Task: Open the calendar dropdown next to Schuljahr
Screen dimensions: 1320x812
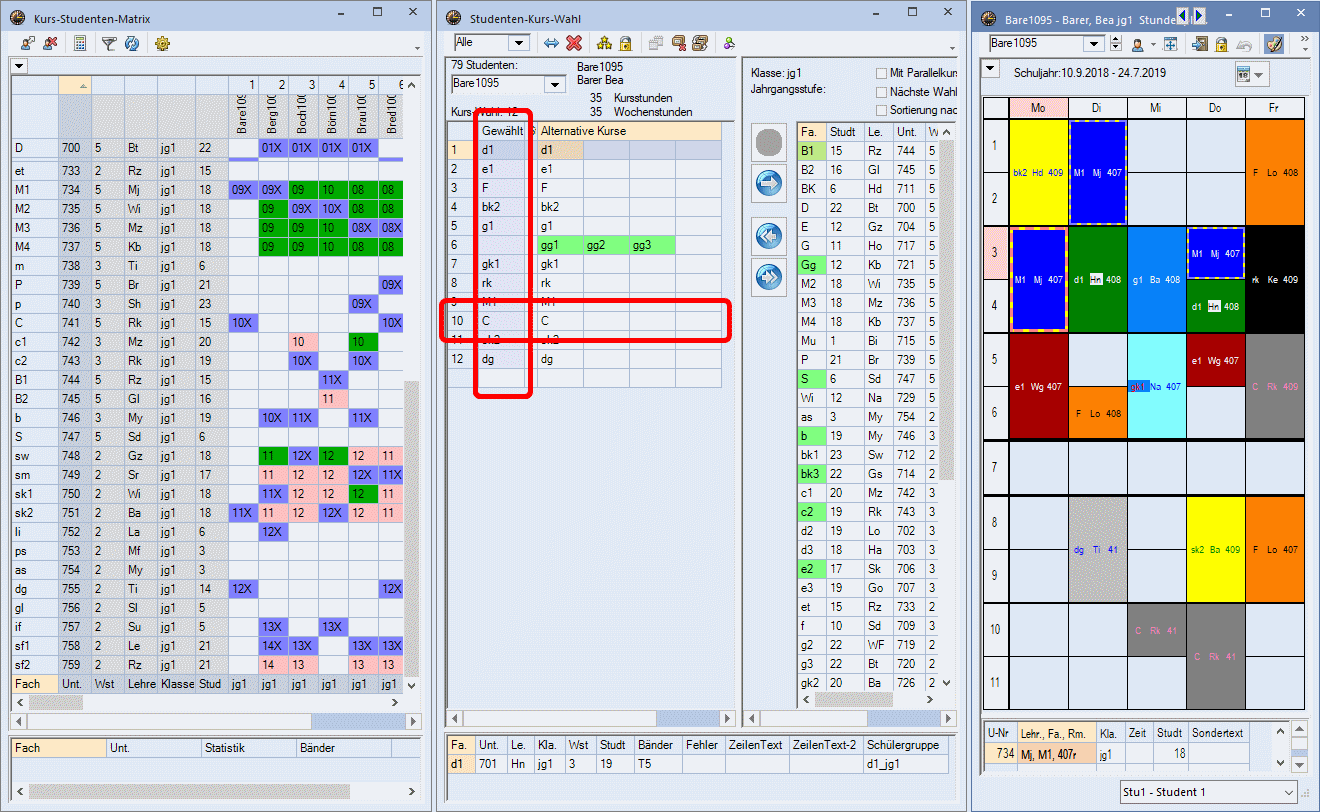Action: coord(1259,75)
